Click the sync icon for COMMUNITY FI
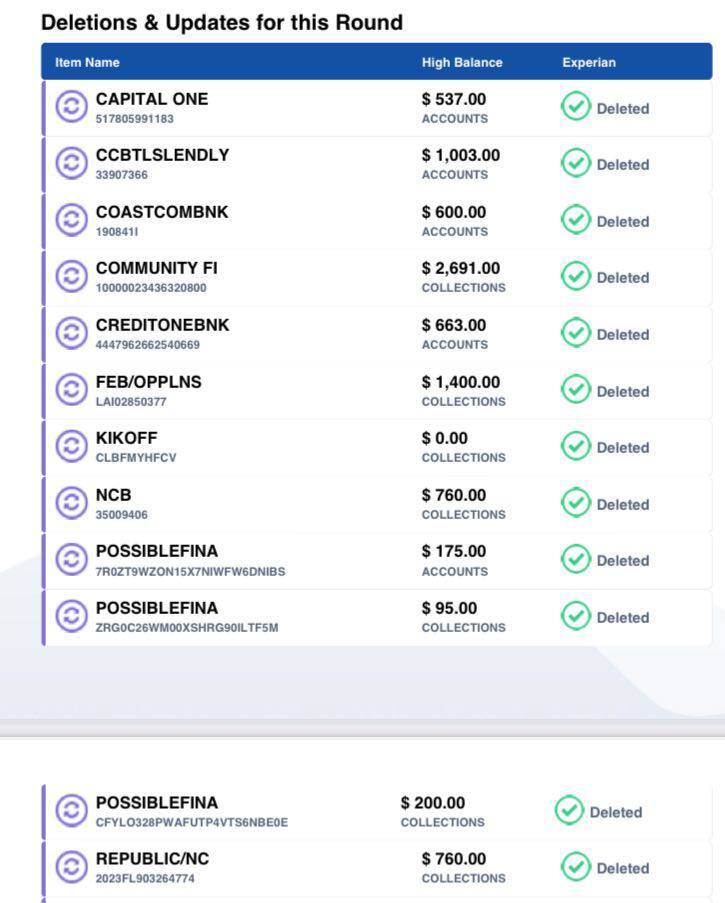 pos(71,276)
